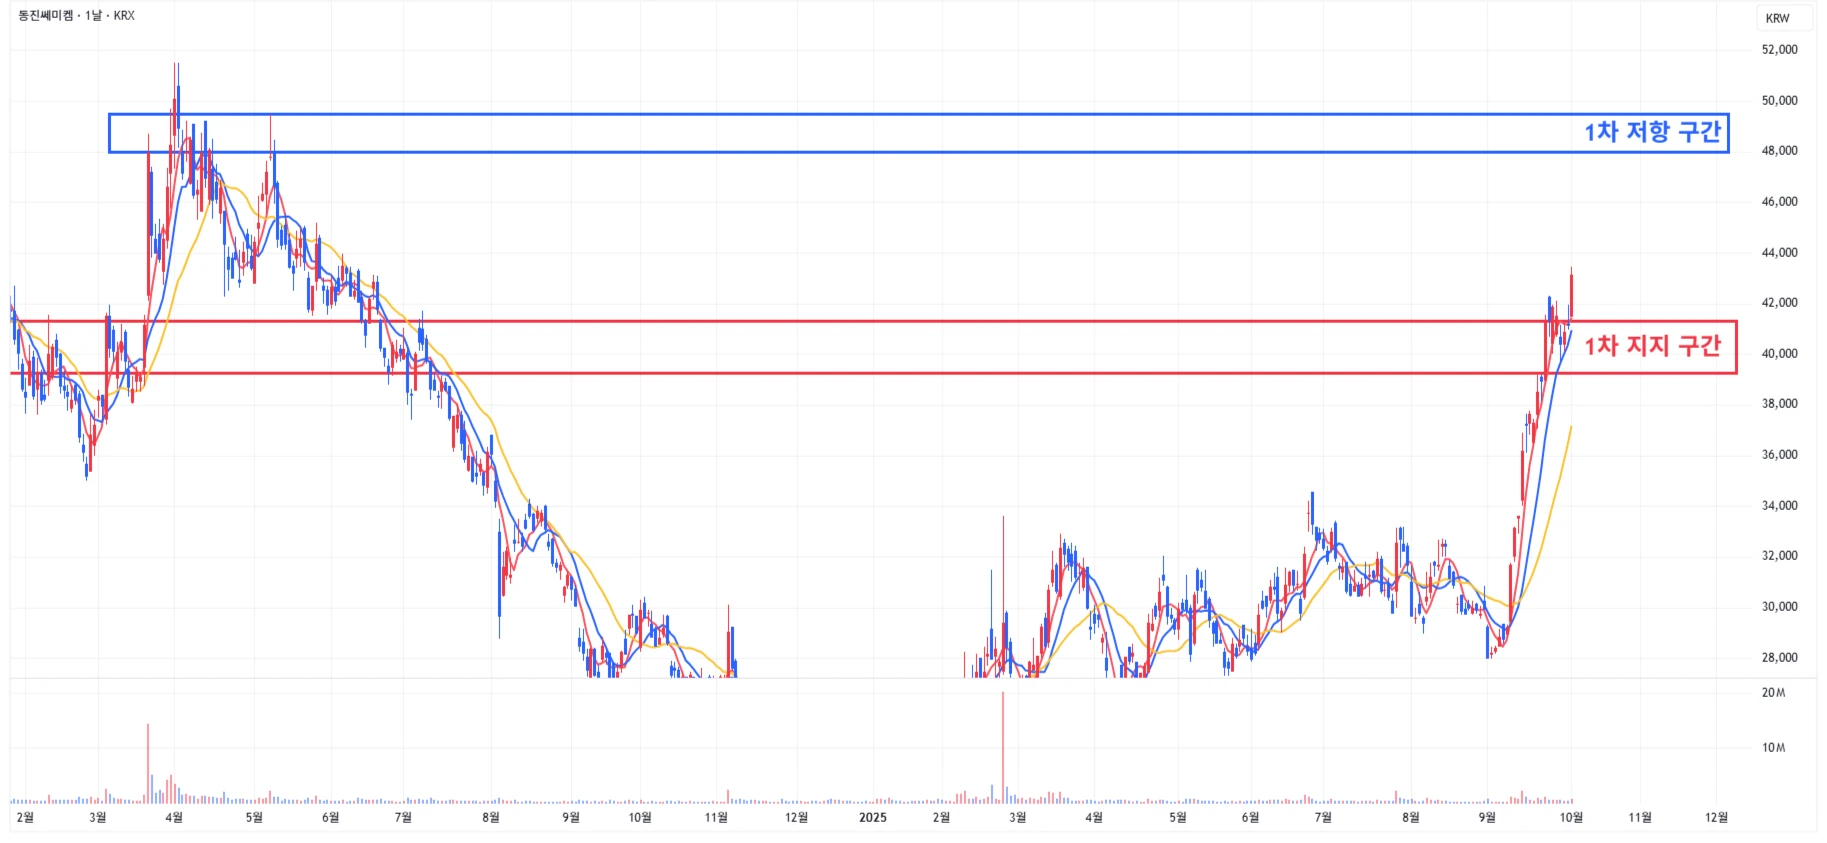1827x843 pixels.
Task: Click the 38,000 price axis label
Action: (x=1779, y=404)
